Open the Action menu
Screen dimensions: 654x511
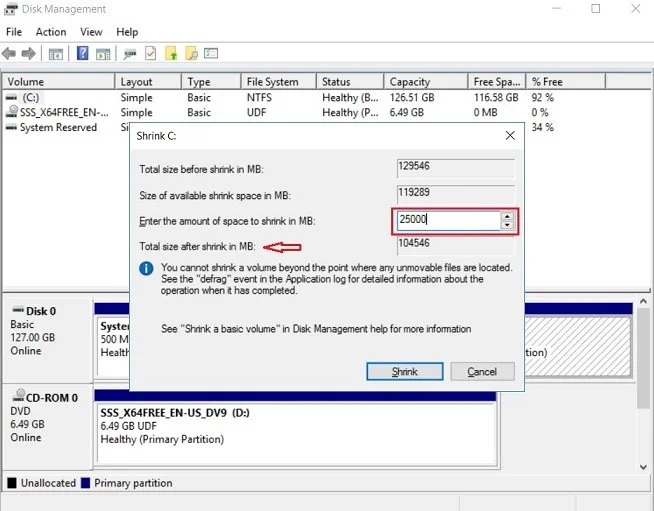coord(51,32)
